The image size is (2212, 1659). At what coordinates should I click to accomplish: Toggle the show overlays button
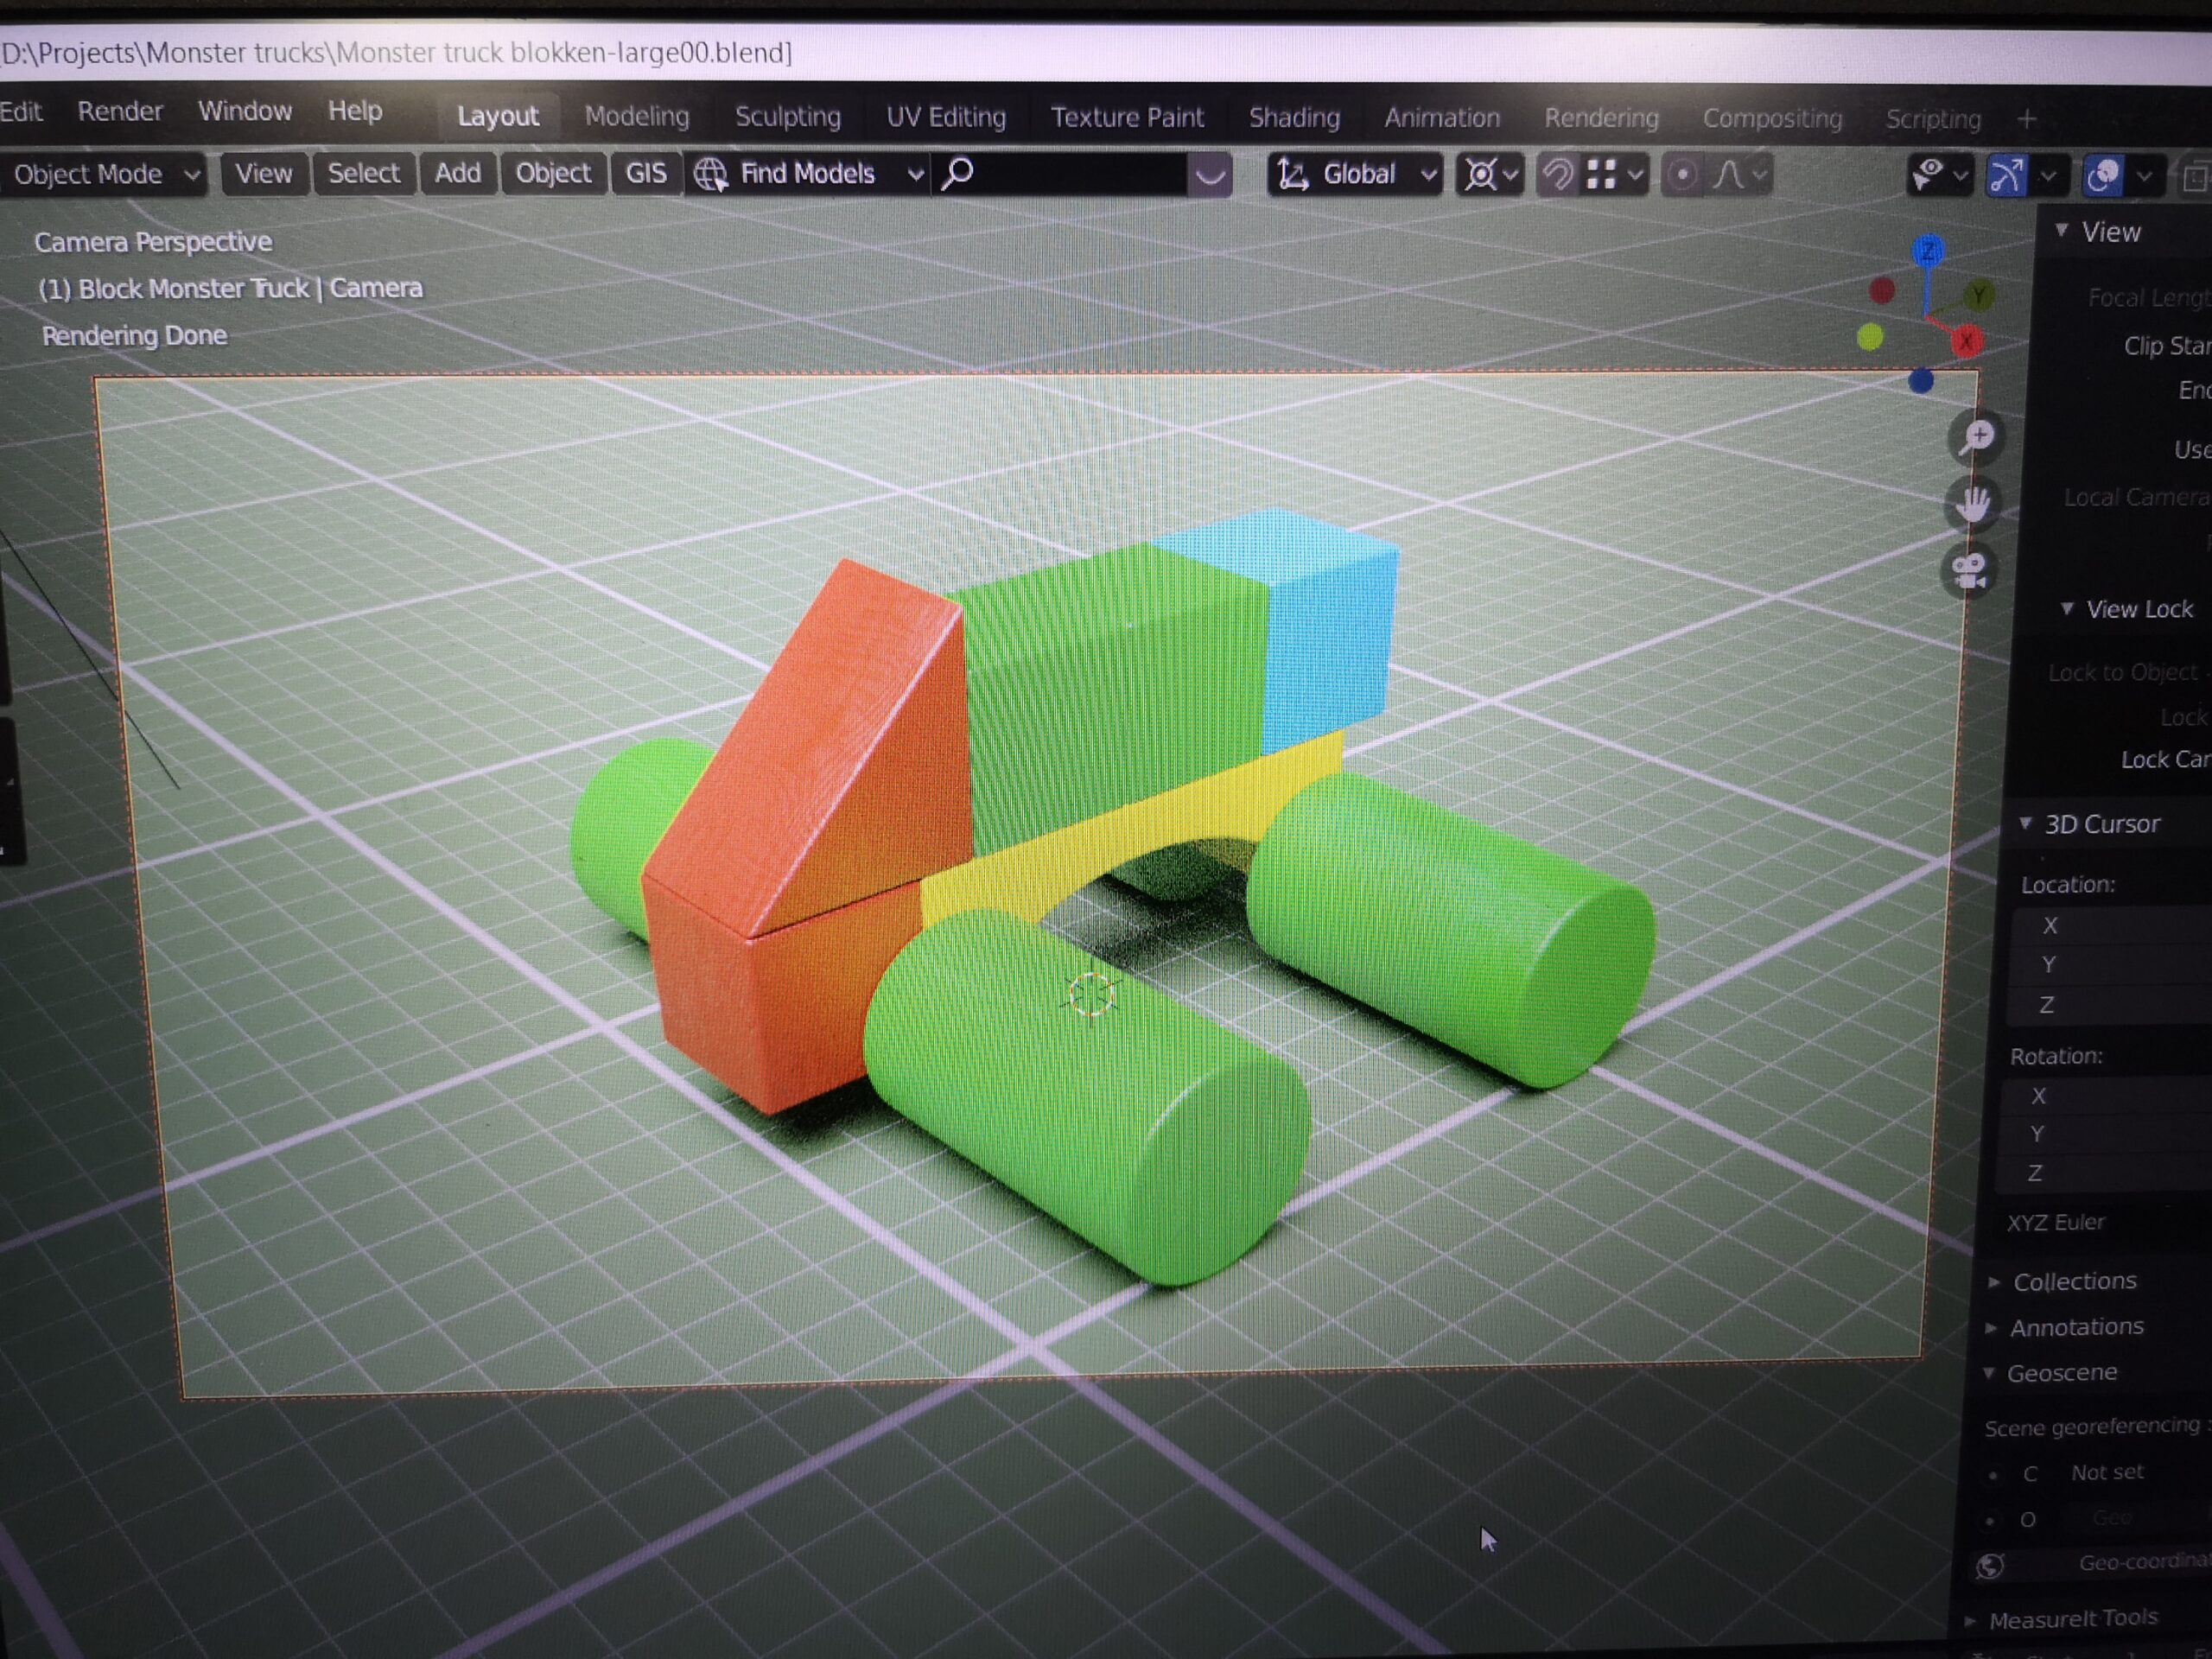pos(2103,176)
